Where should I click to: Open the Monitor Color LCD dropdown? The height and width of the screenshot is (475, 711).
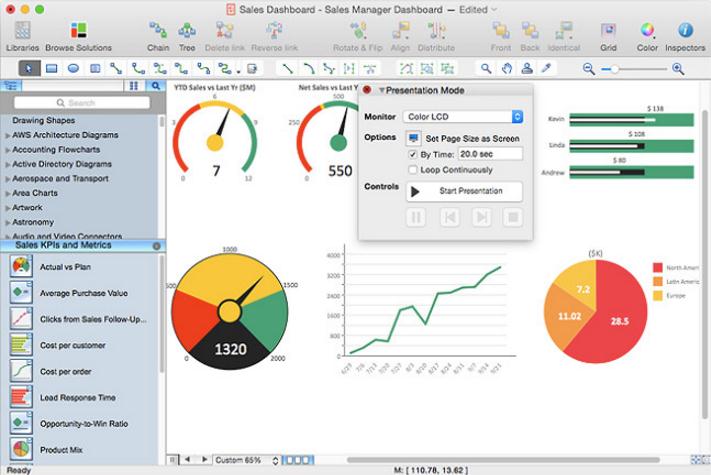click(463, 116)
